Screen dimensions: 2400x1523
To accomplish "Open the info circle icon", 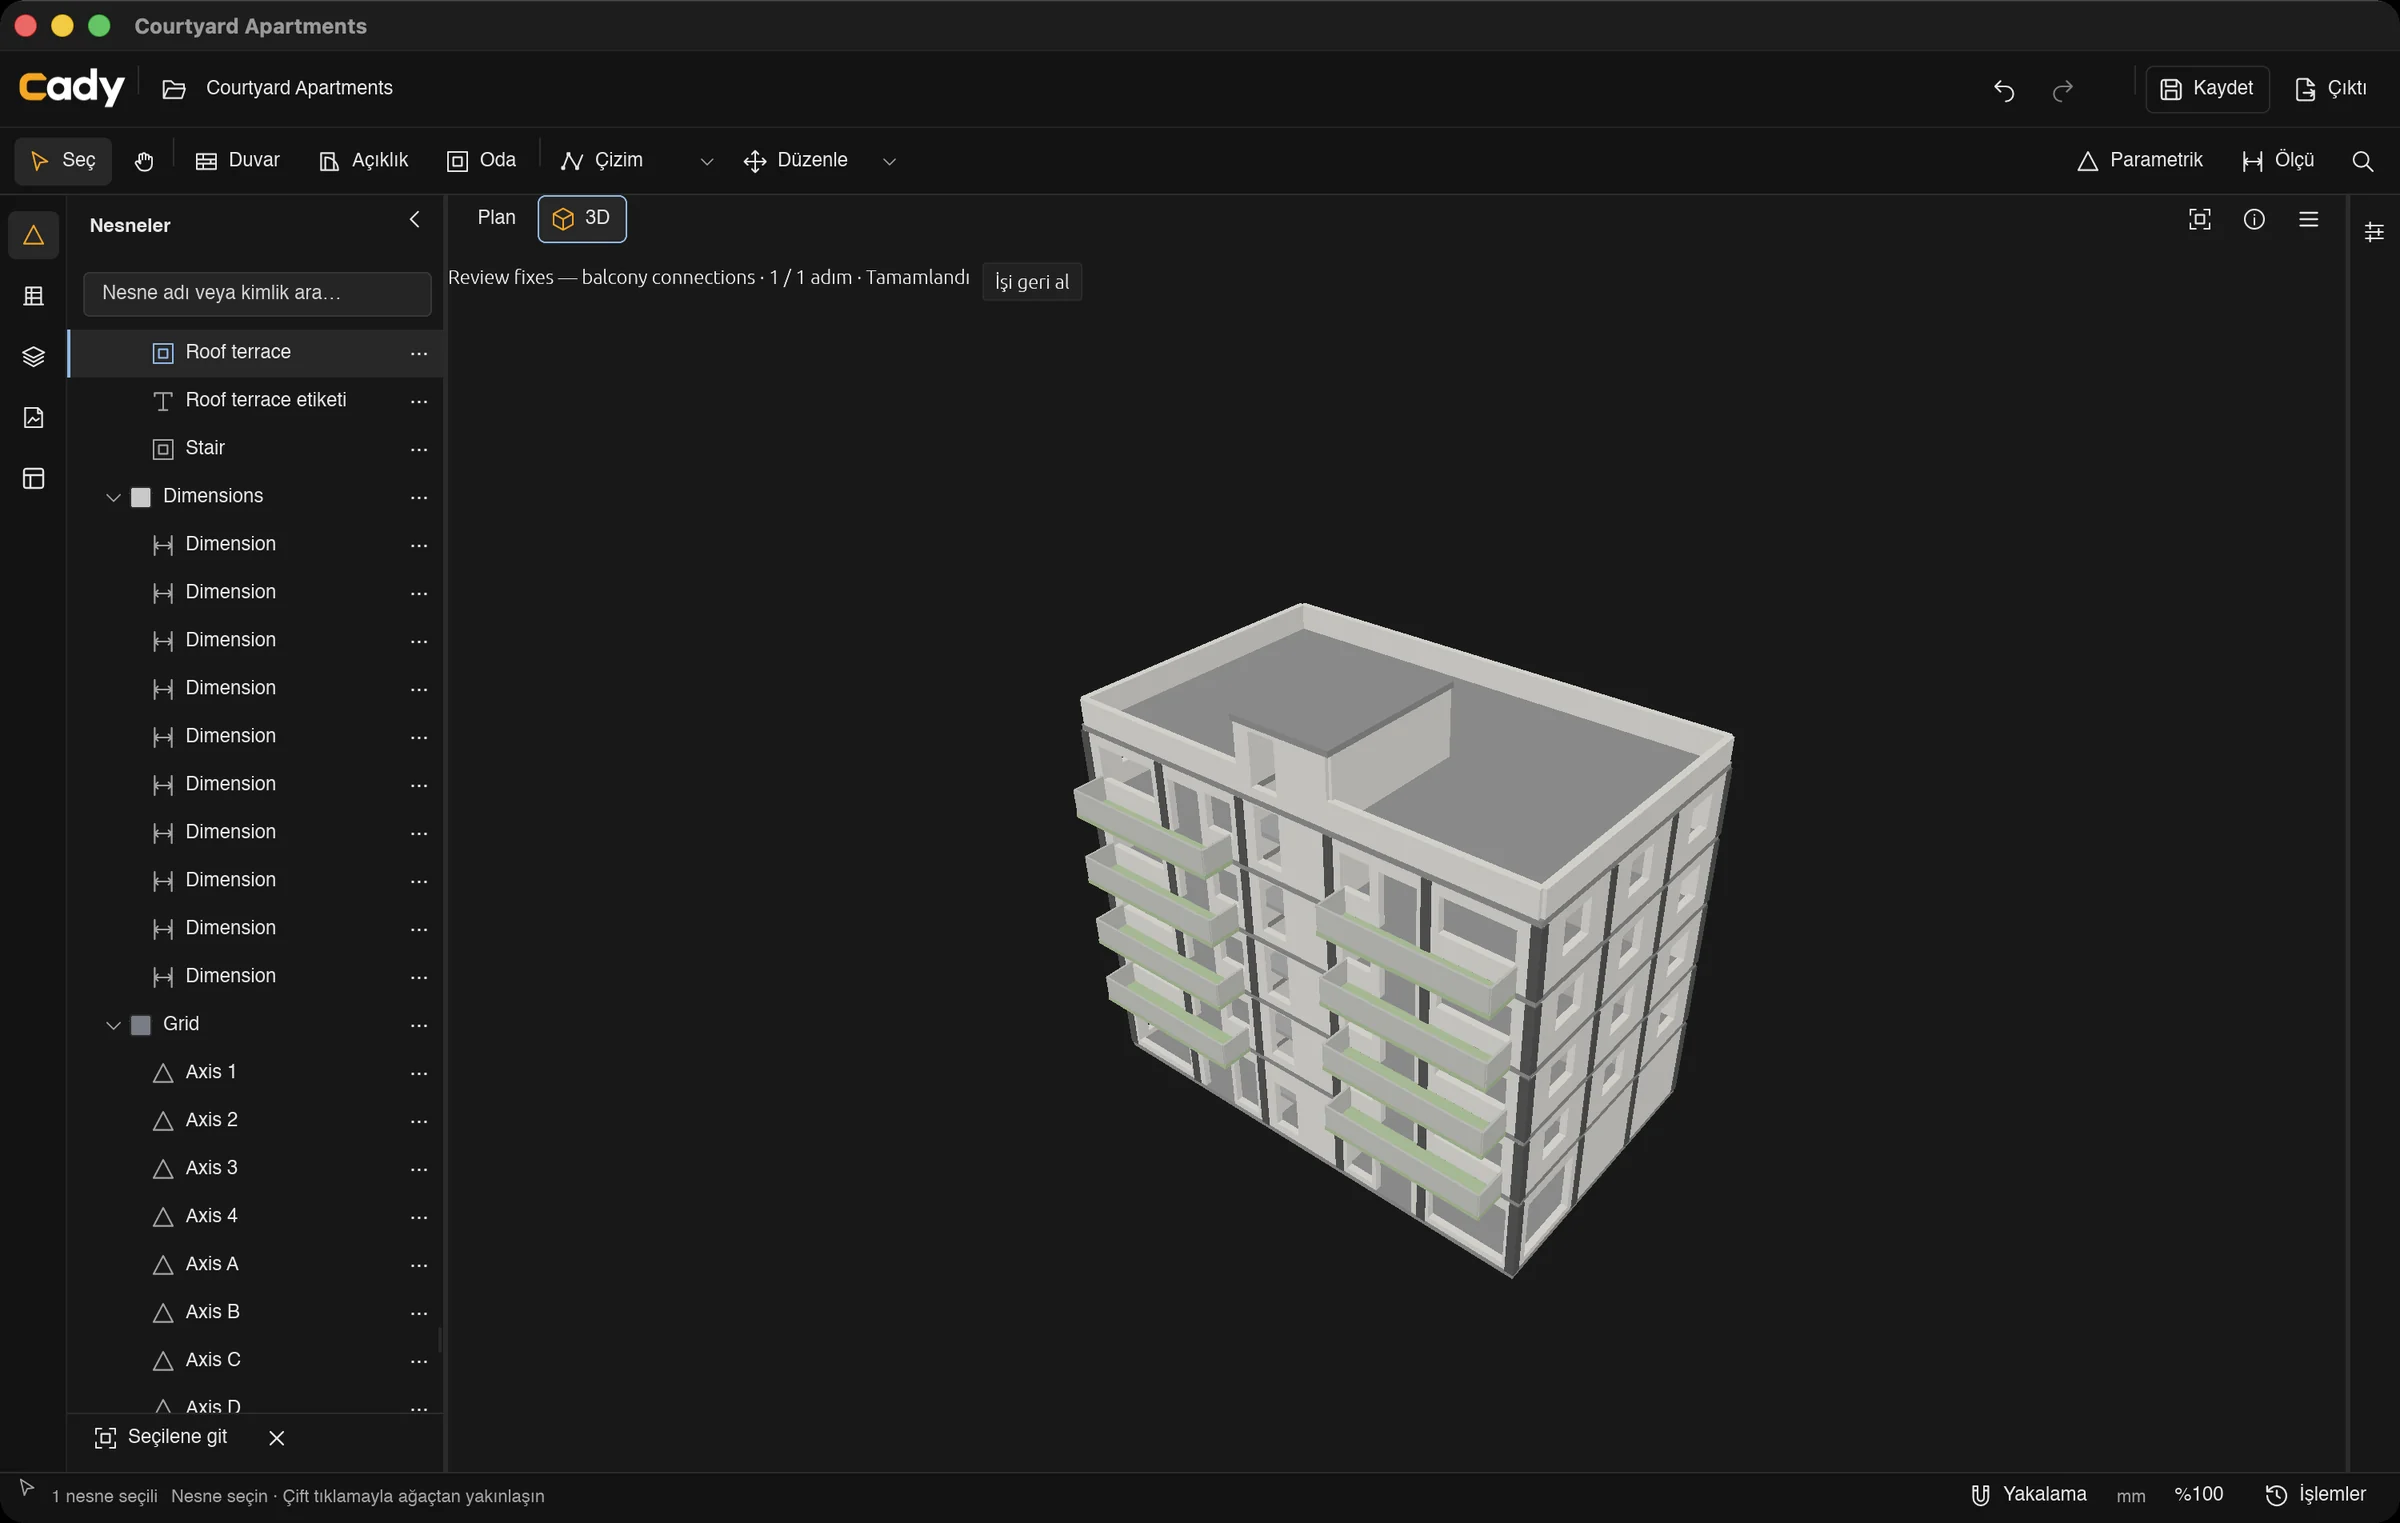I will [x=2254, y=219].
